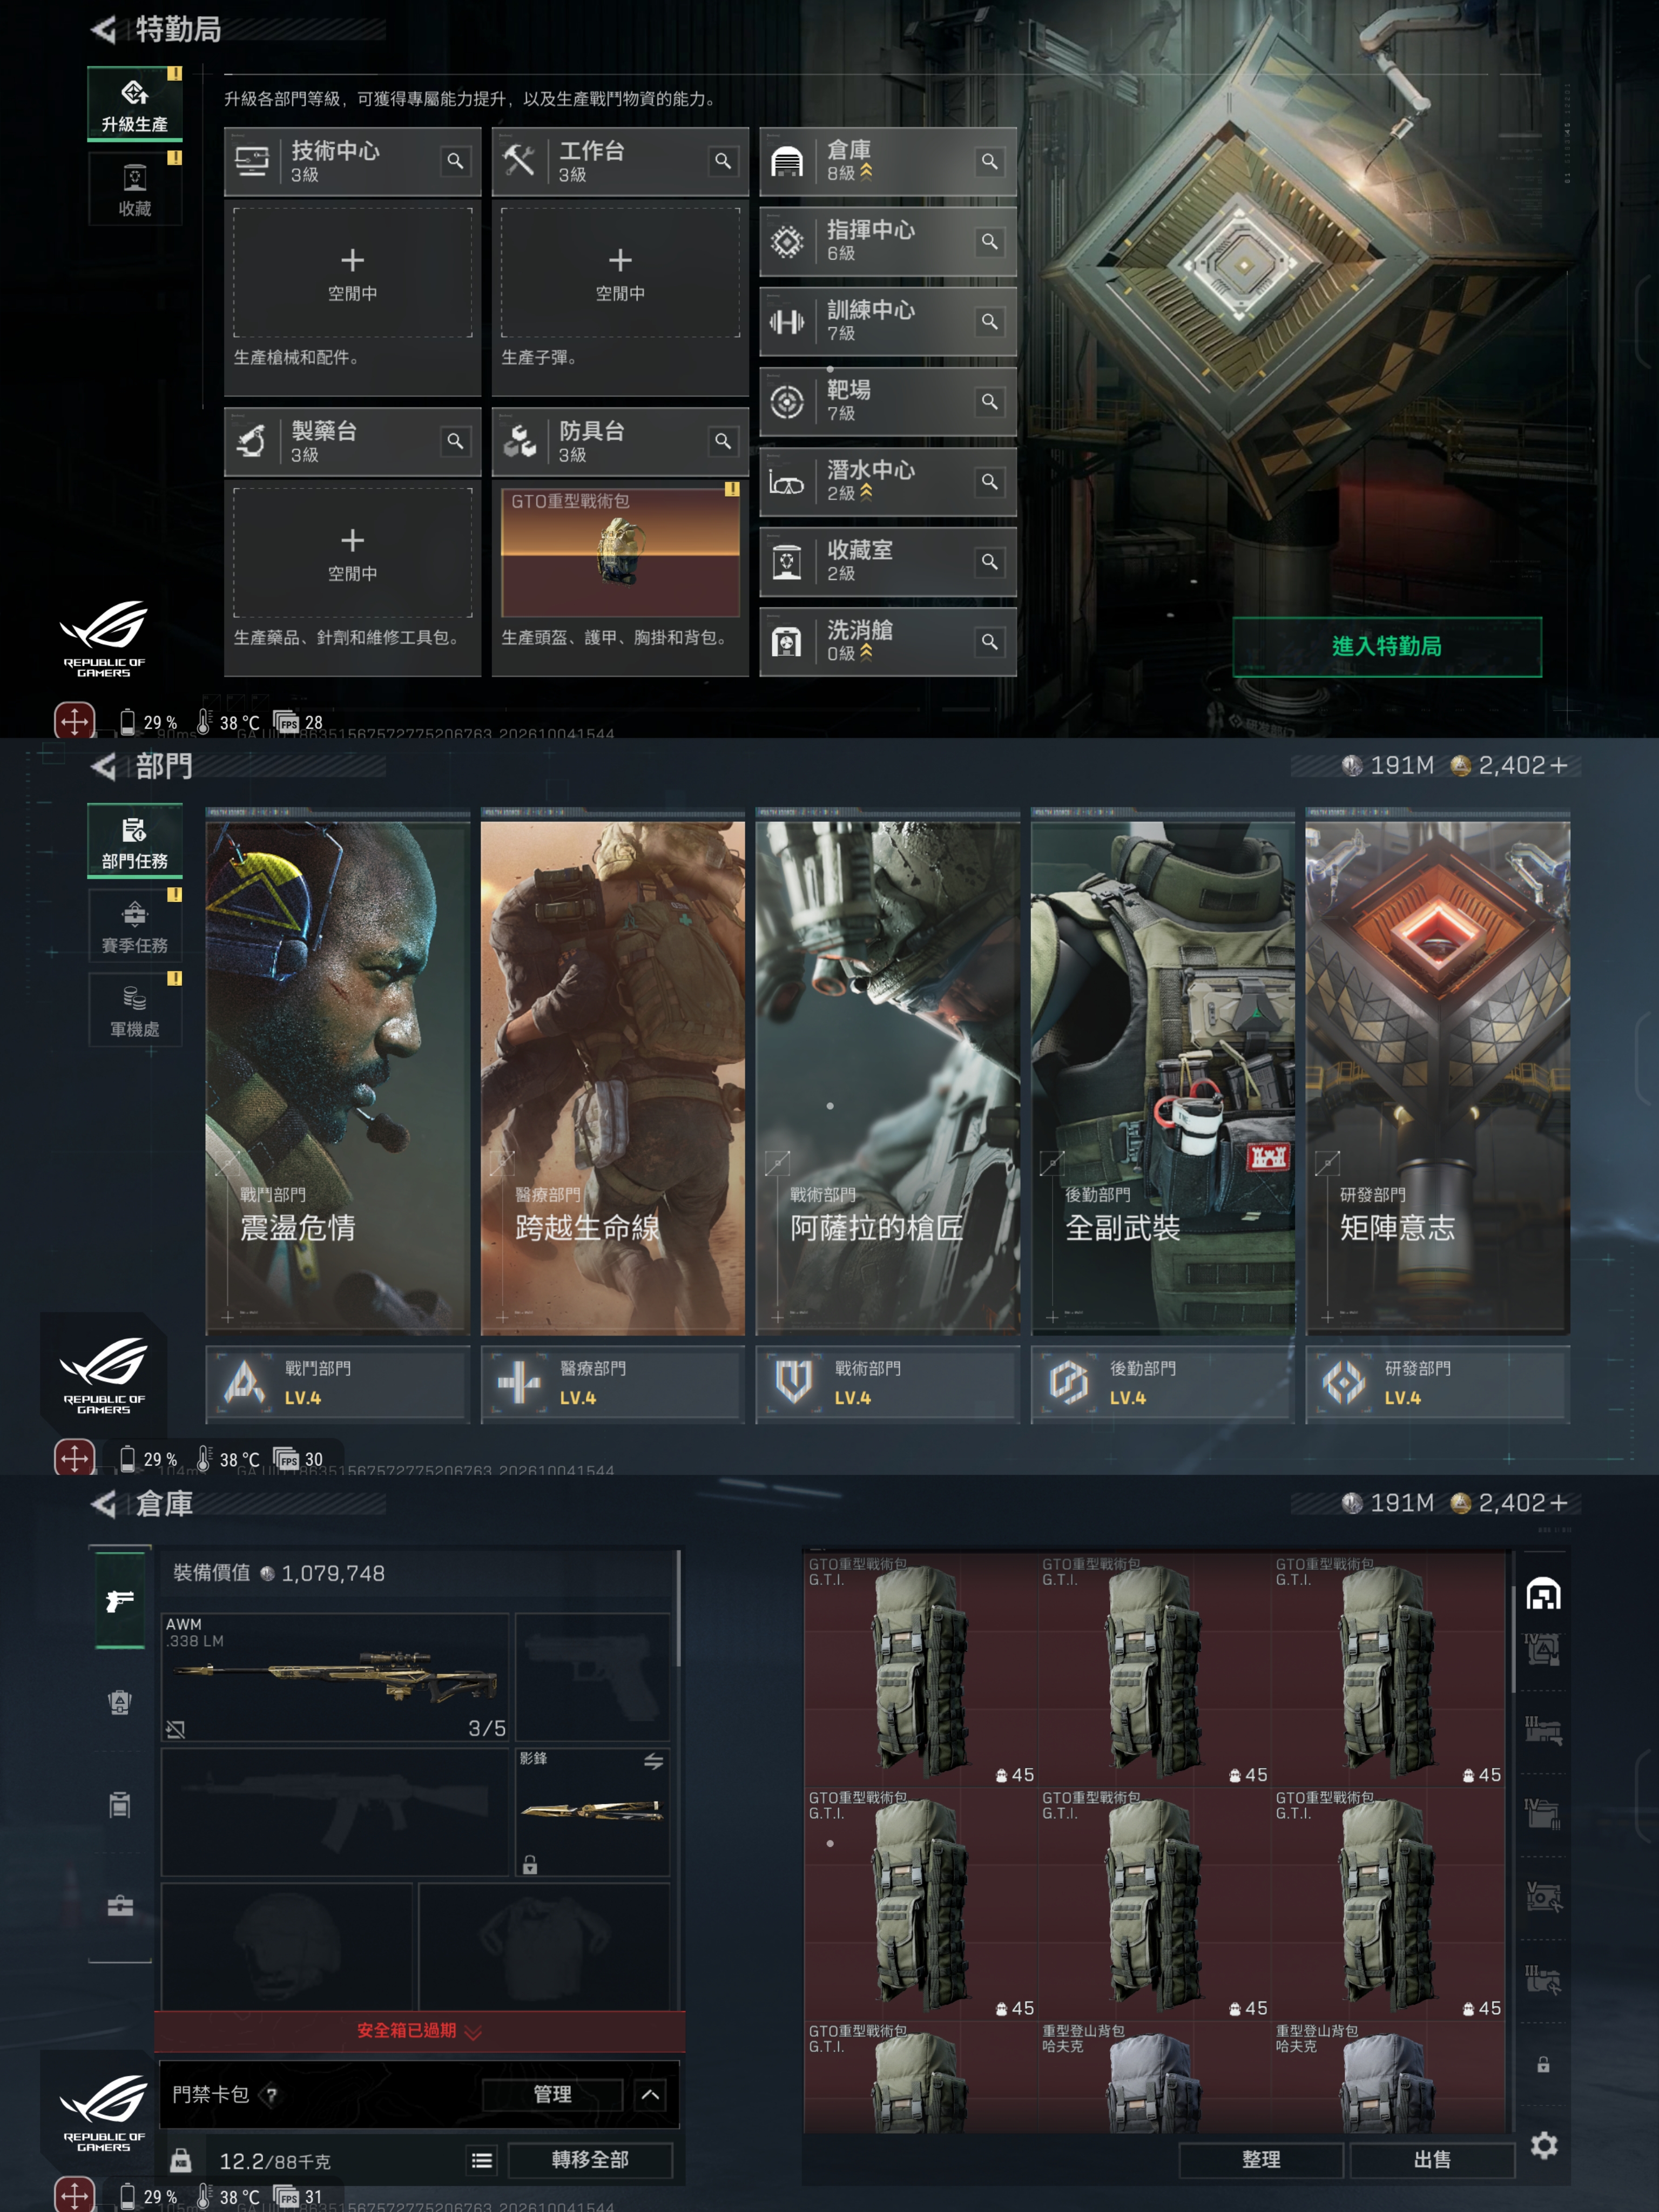Add production in the empty 工作台 slot
Viewport: 1659px width, 2212px height.
(x=620, y=273)
